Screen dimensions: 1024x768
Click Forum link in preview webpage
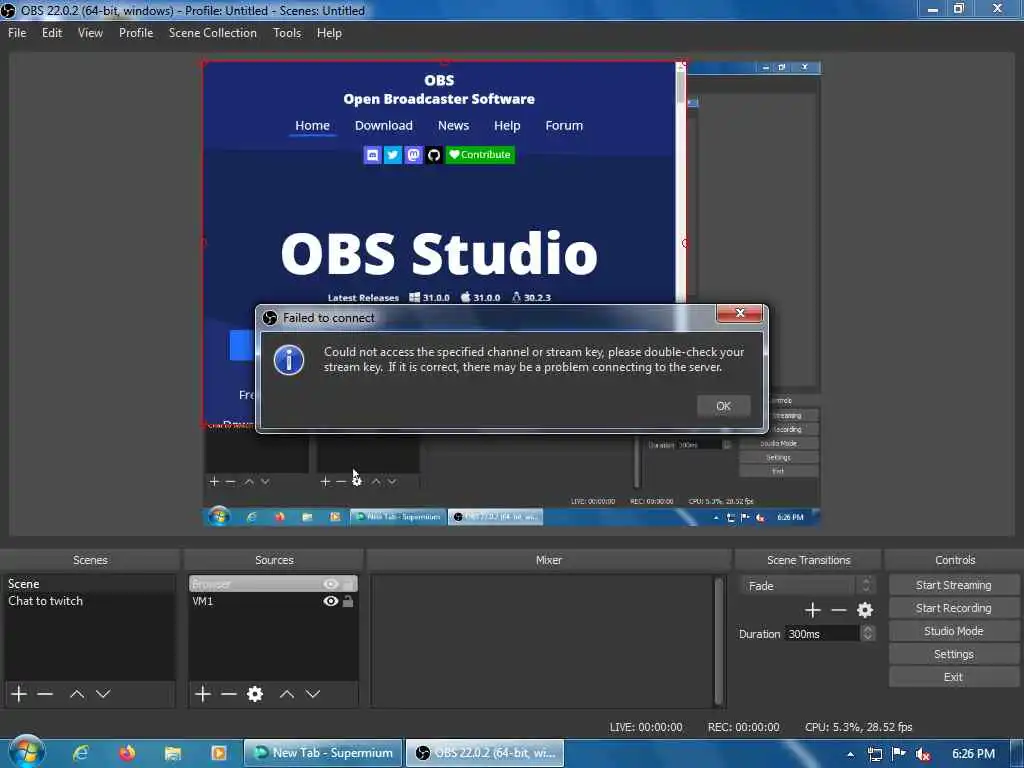[564, 125]
